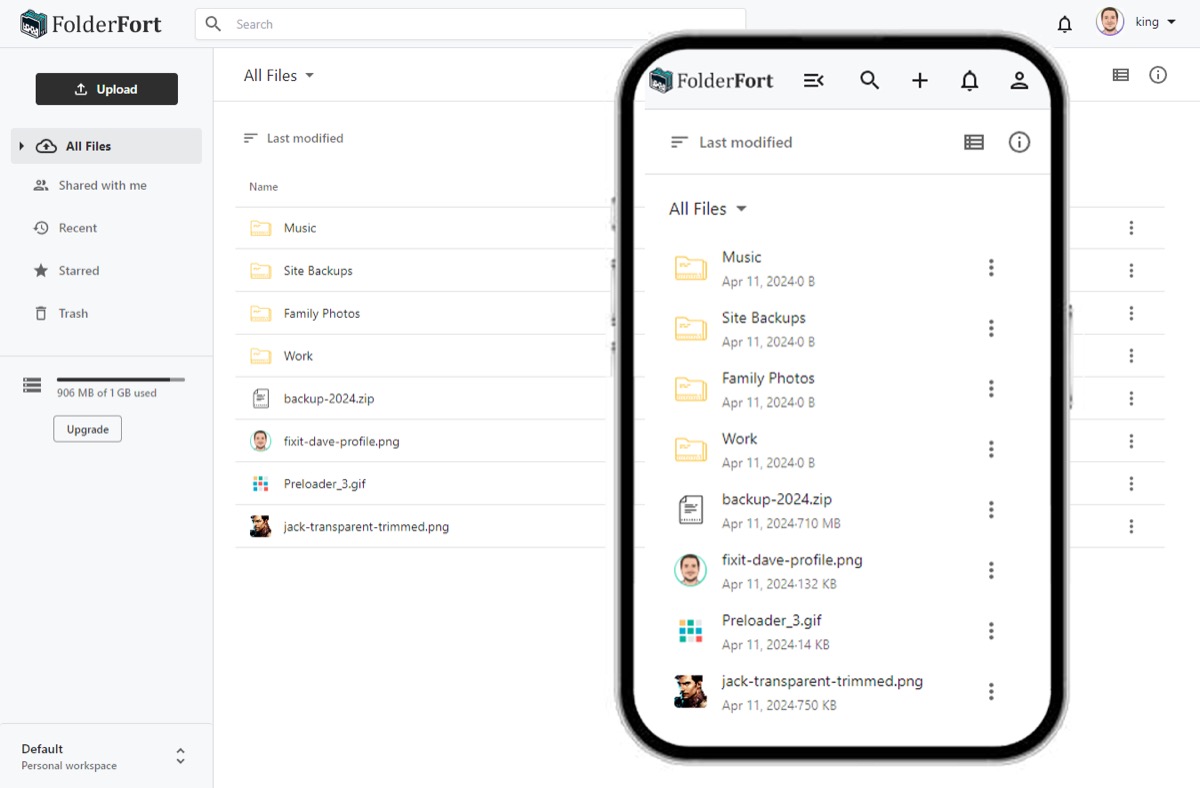Screen dimensions: 1200x788
Task: Click the notification bell in desktop header
Action: tap(1065, 24)
